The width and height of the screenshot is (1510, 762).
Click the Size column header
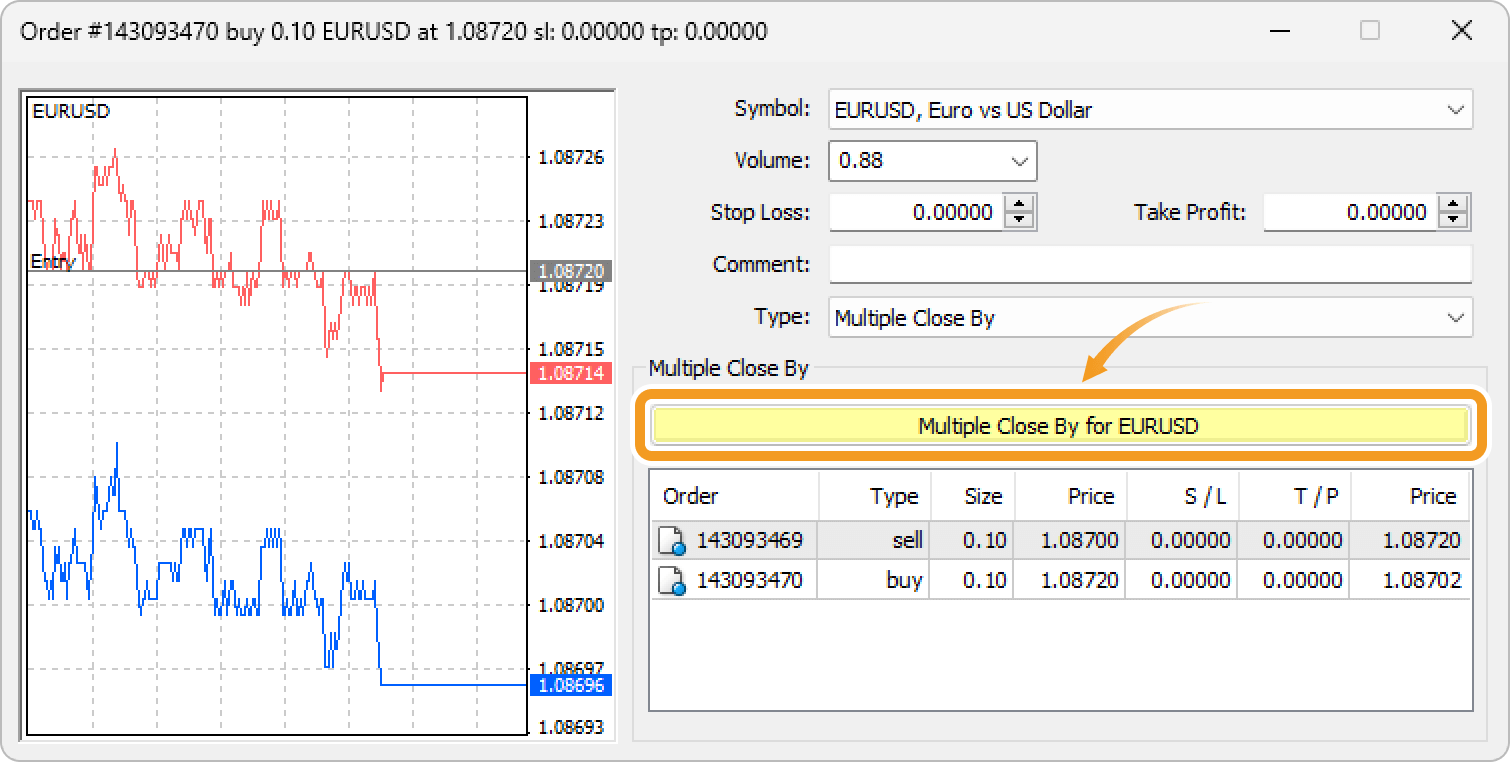pyautogui.click(x=972, y=496)
